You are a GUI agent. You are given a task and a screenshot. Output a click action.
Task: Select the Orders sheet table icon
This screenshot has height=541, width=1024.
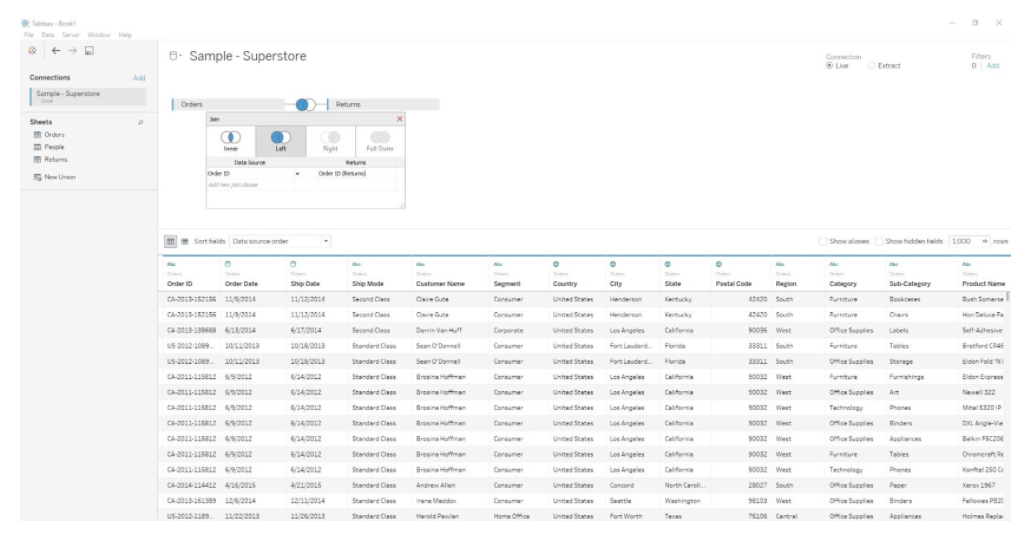tap(37, 135)
